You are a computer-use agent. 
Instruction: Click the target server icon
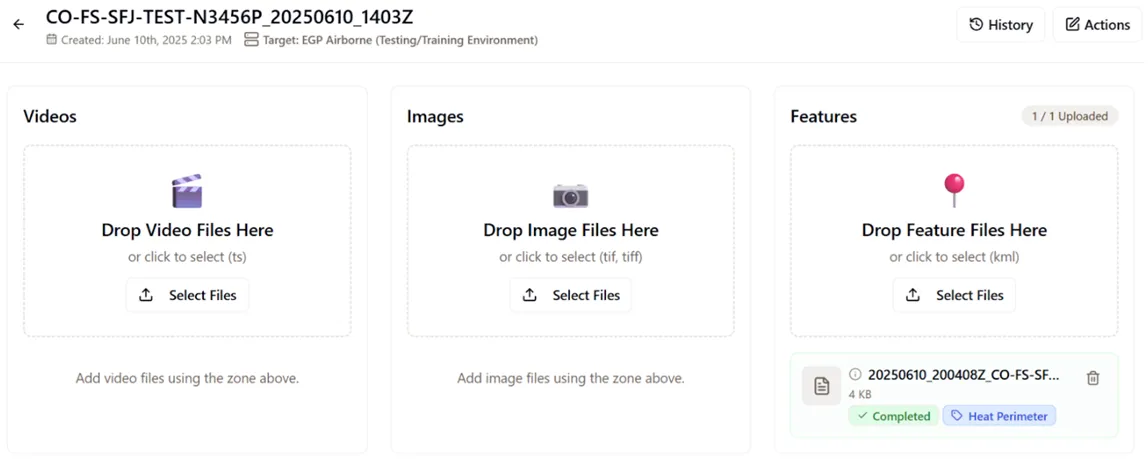pyautogui.click(x=251, y=40)
